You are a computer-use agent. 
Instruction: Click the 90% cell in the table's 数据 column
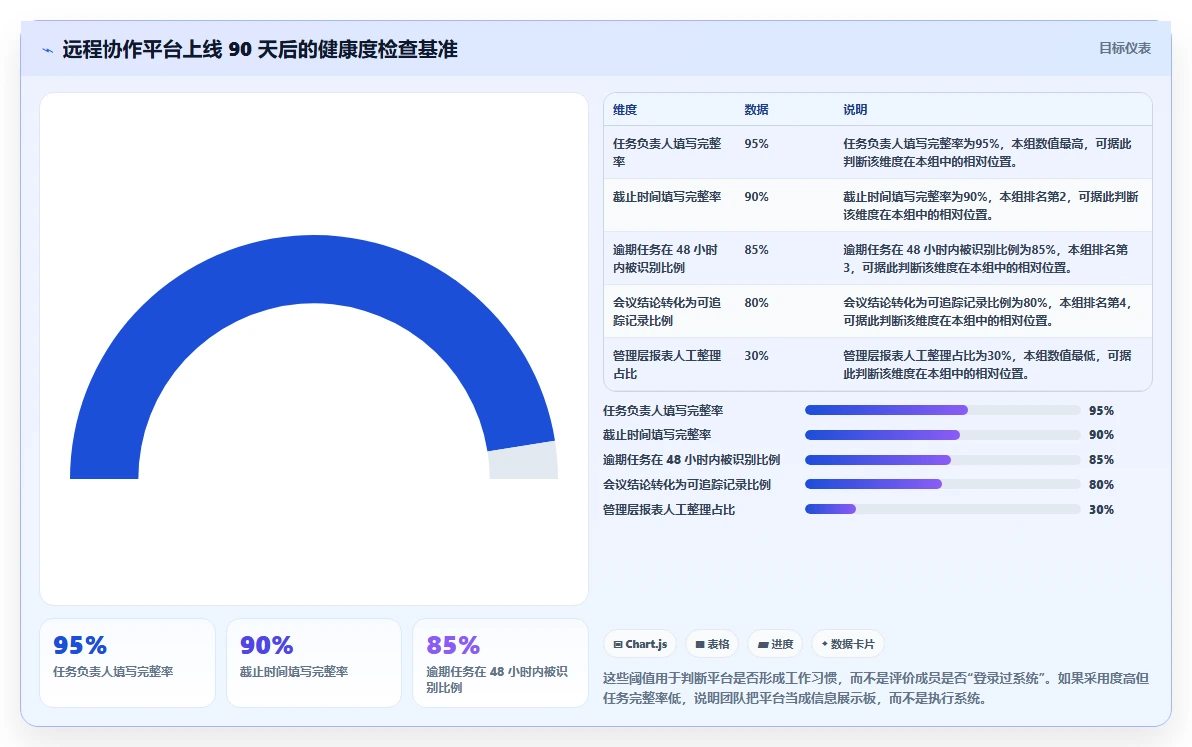click(756, 197)
